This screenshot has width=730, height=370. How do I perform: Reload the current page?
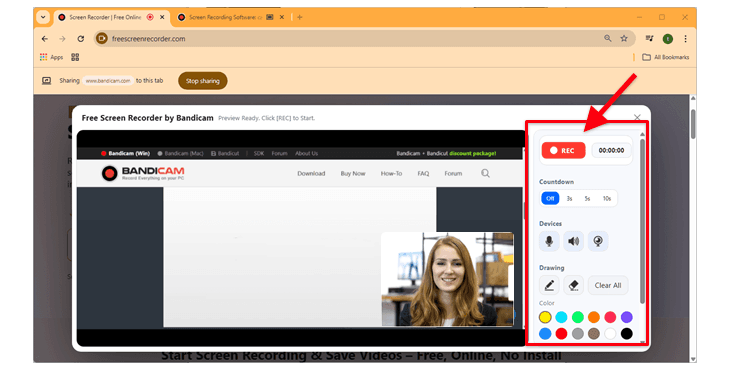[x=81, y=39]
